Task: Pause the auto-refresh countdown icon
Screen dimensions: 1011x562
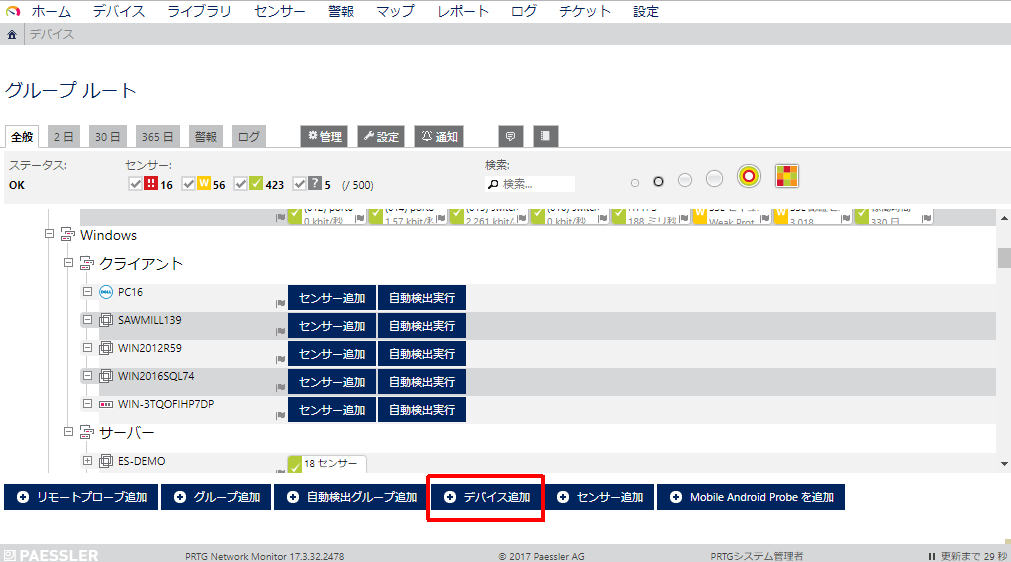Action: point(932,556)
